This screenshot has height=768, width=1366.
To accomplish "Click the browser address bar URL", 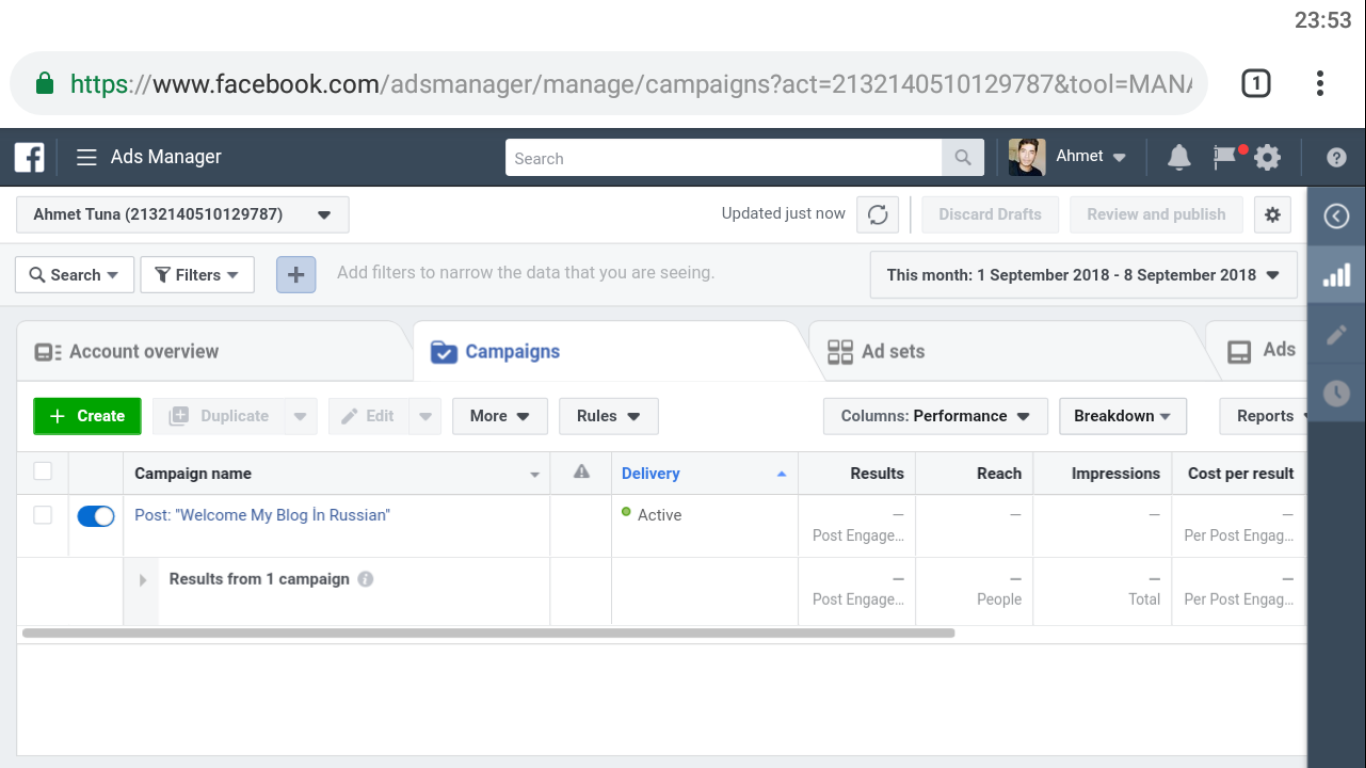I will pos(631,83).
